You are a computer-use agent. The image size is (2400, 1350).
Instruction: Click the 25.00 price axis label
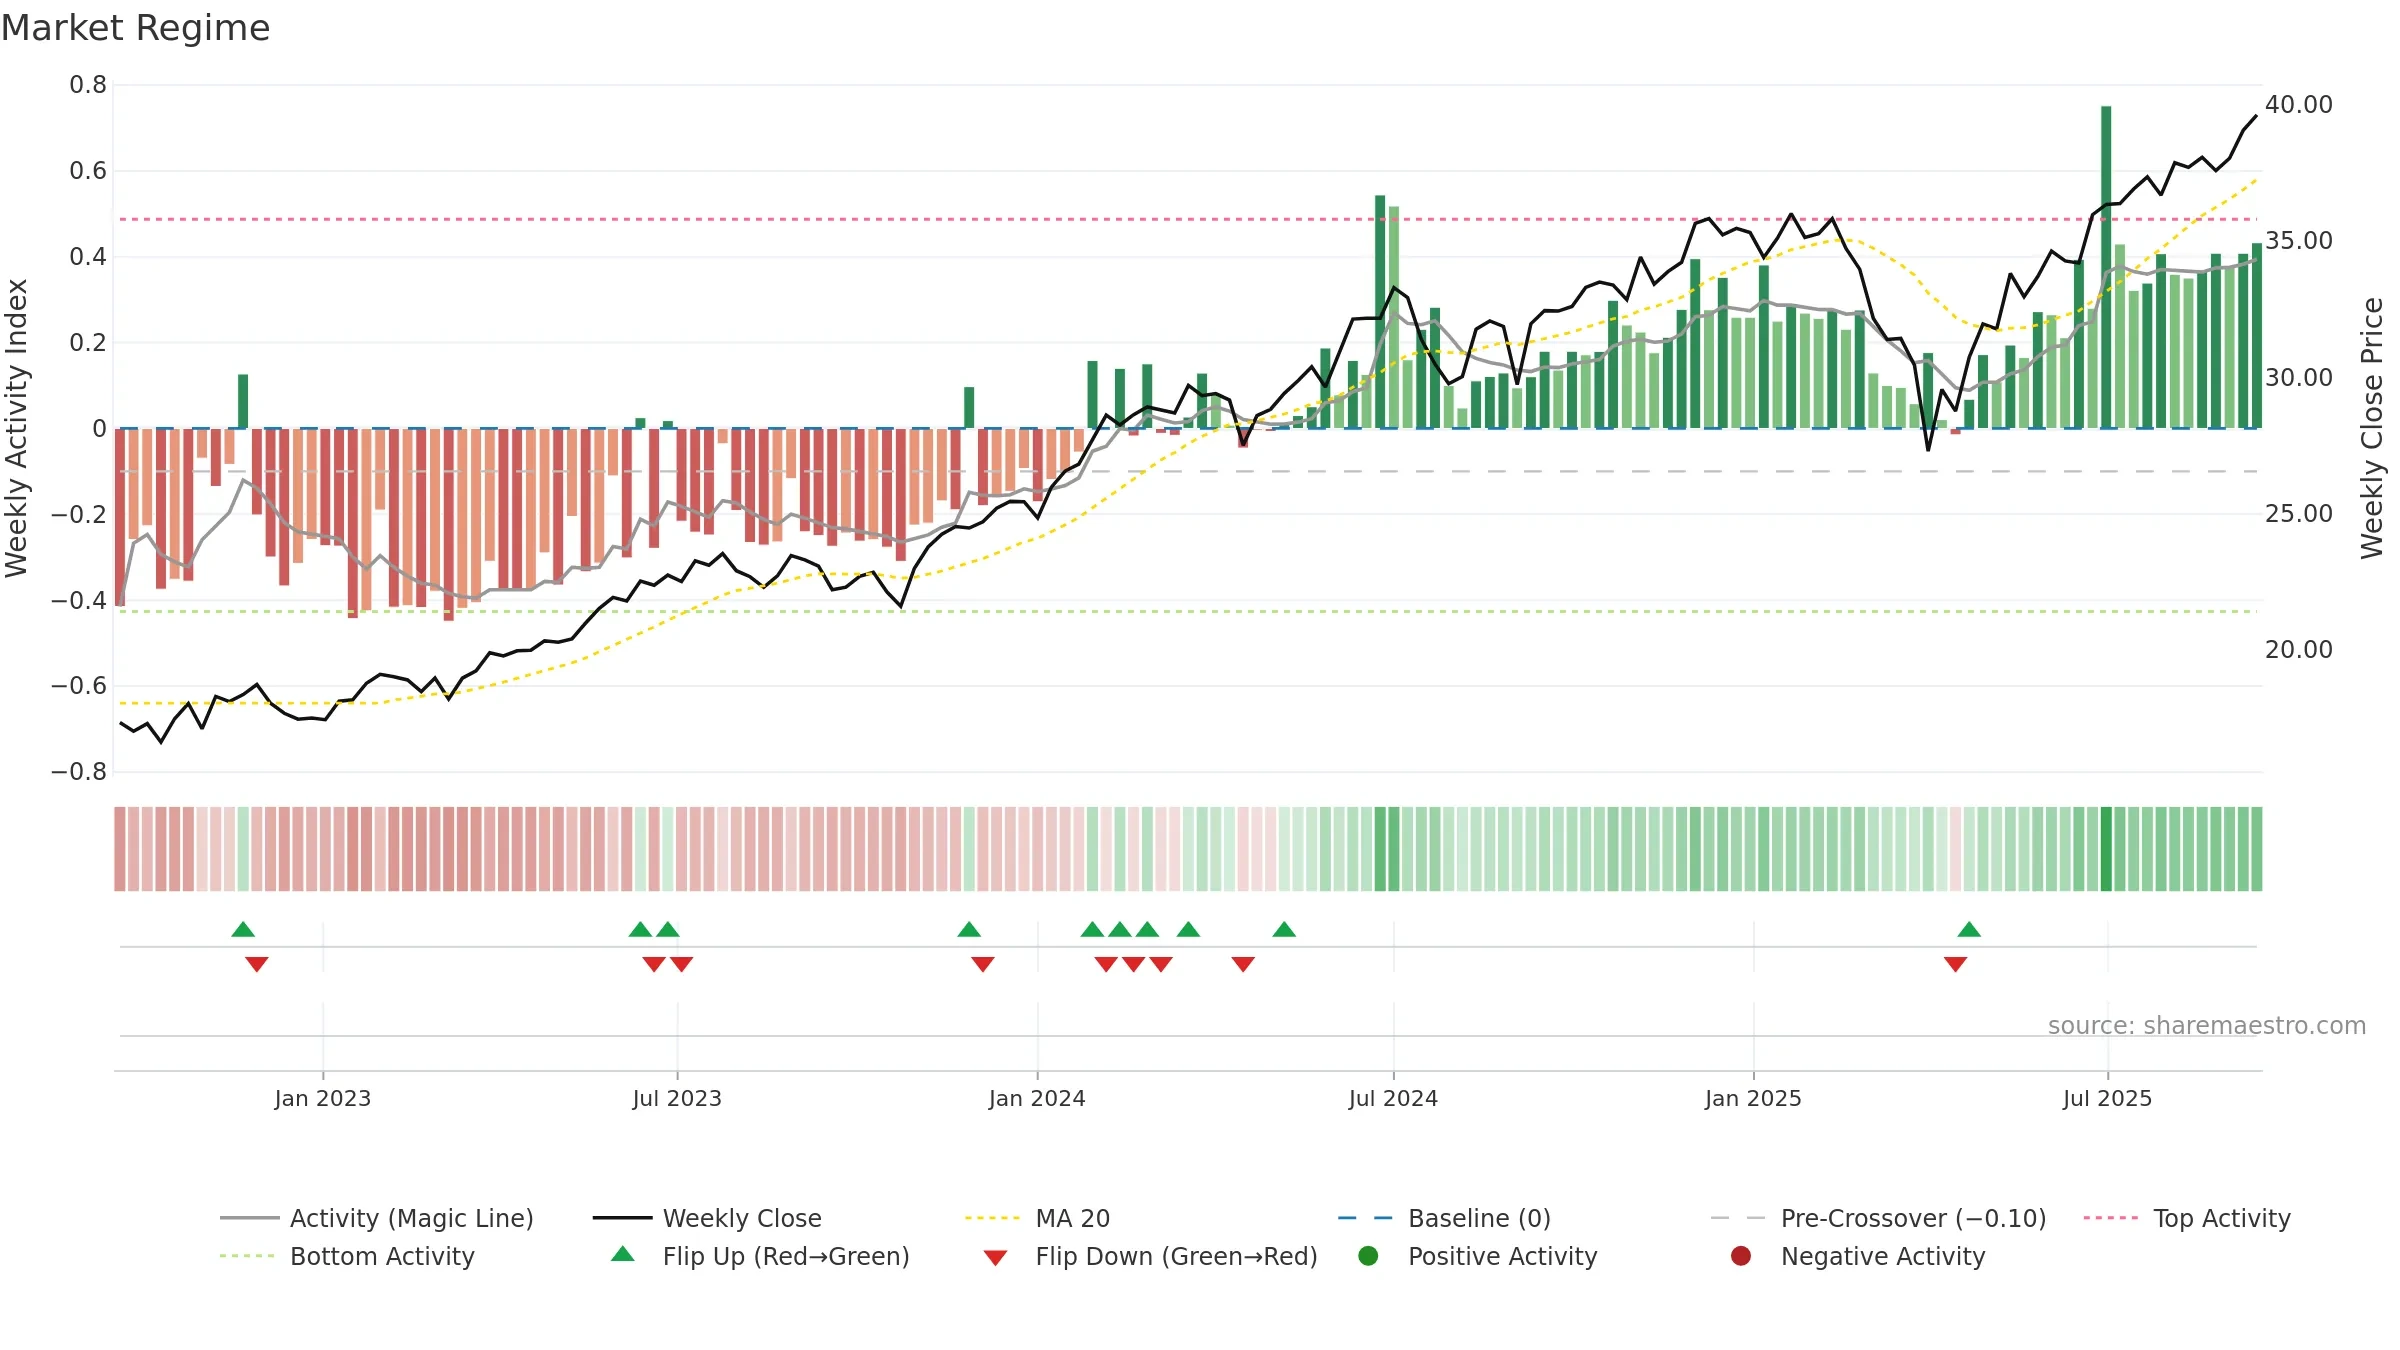click(2299, 513)
